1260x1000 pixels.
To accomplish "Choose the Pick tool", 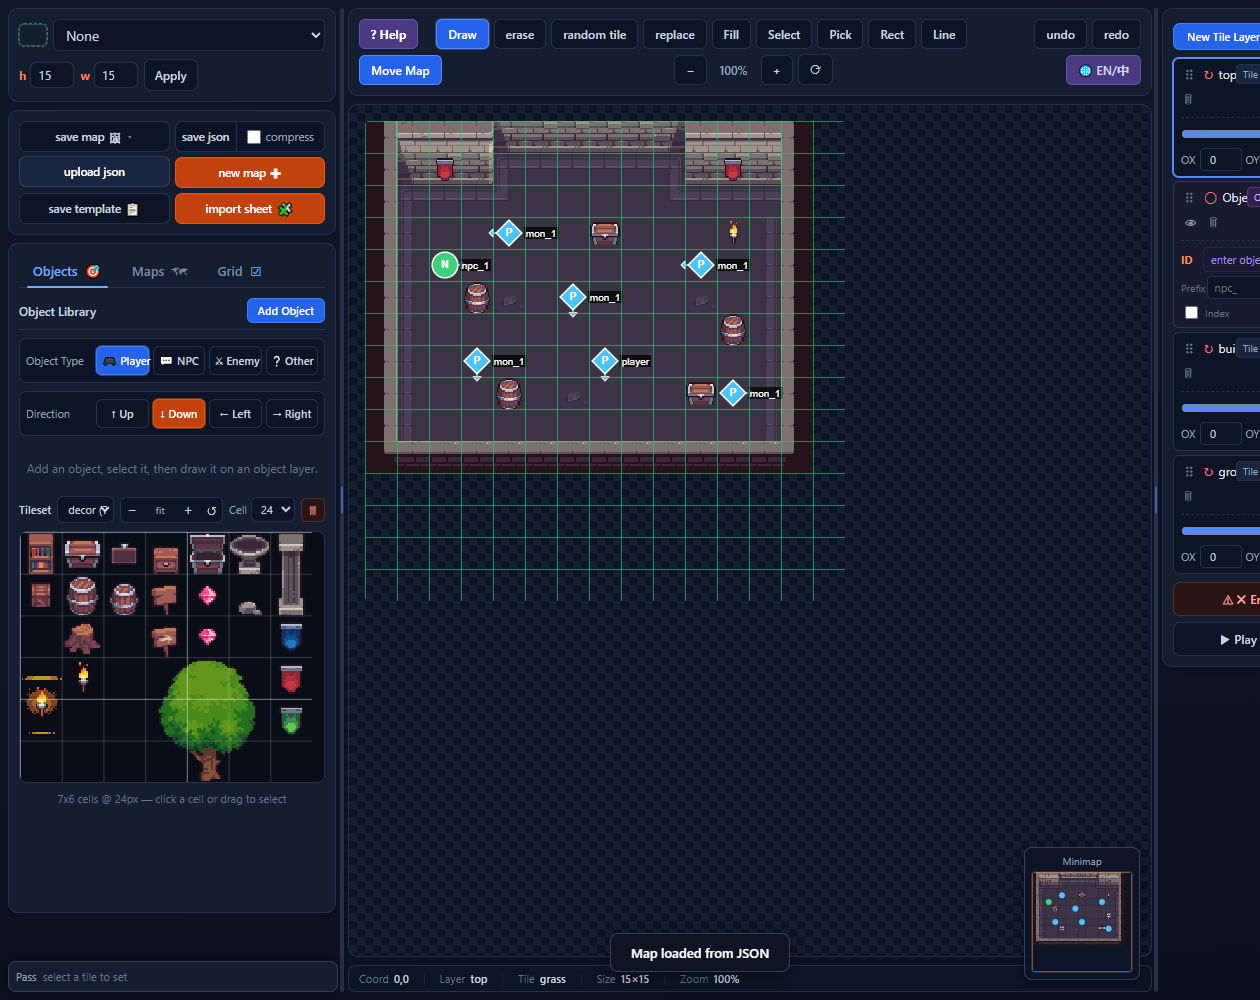I will coord(840,35).
